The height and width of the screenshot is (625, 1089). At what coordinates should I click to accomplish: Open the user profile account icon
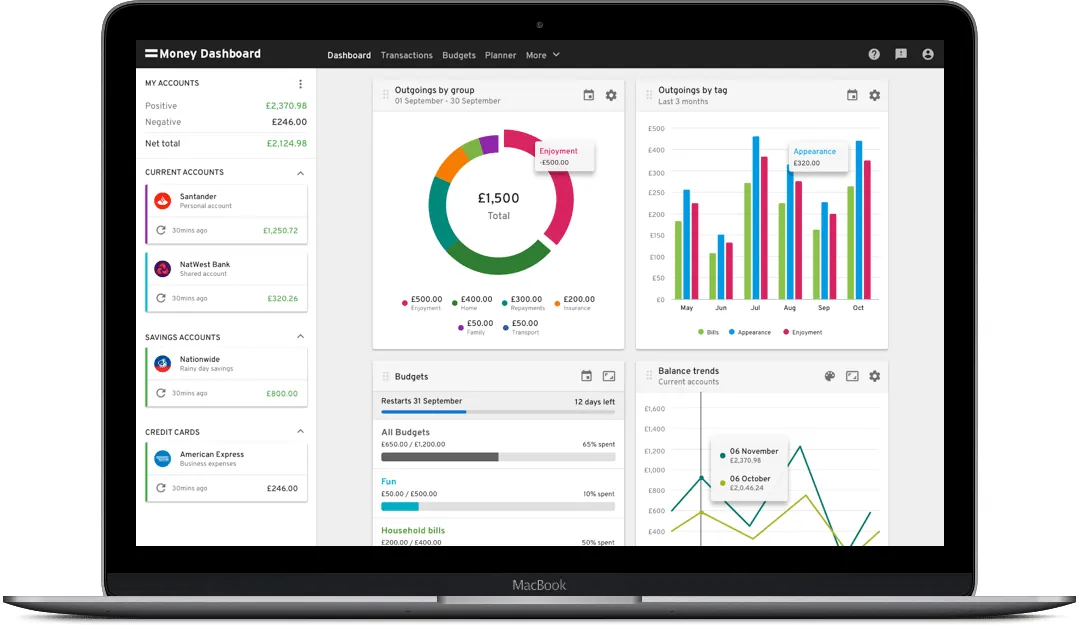pos(928,55)
